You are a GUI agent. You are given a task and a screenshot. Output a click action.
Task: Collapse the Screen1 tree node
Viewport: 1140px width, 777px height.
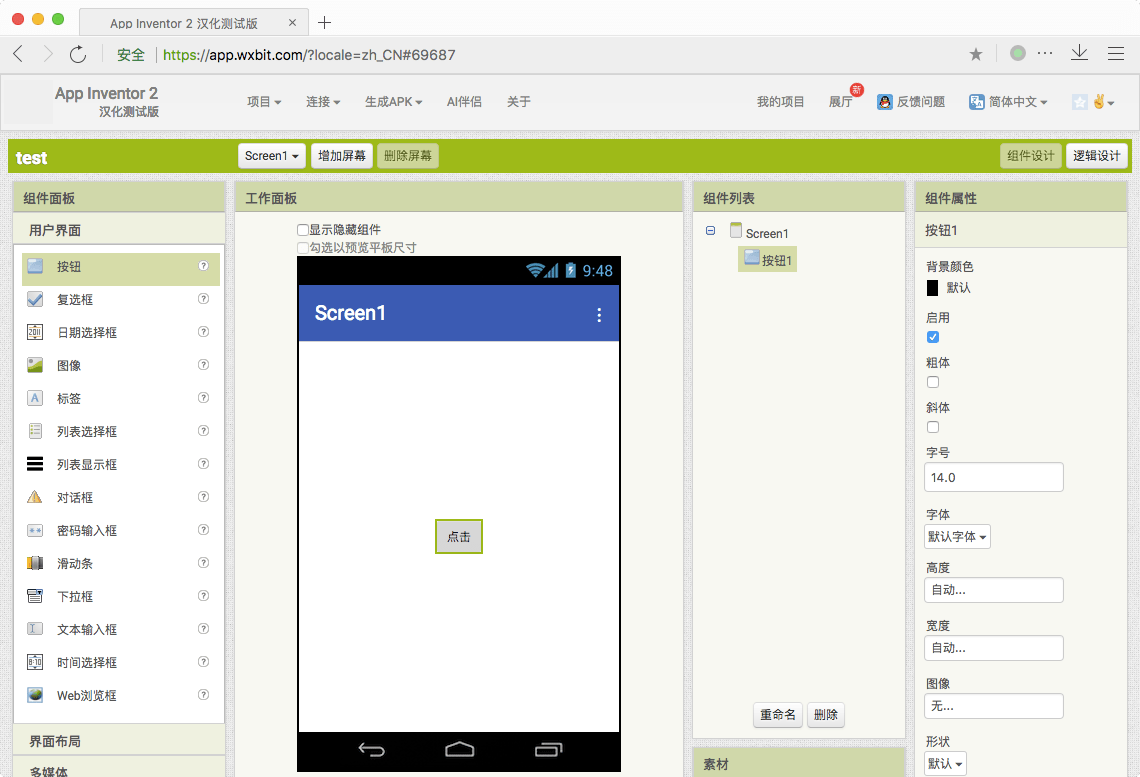tap(710, 230)
